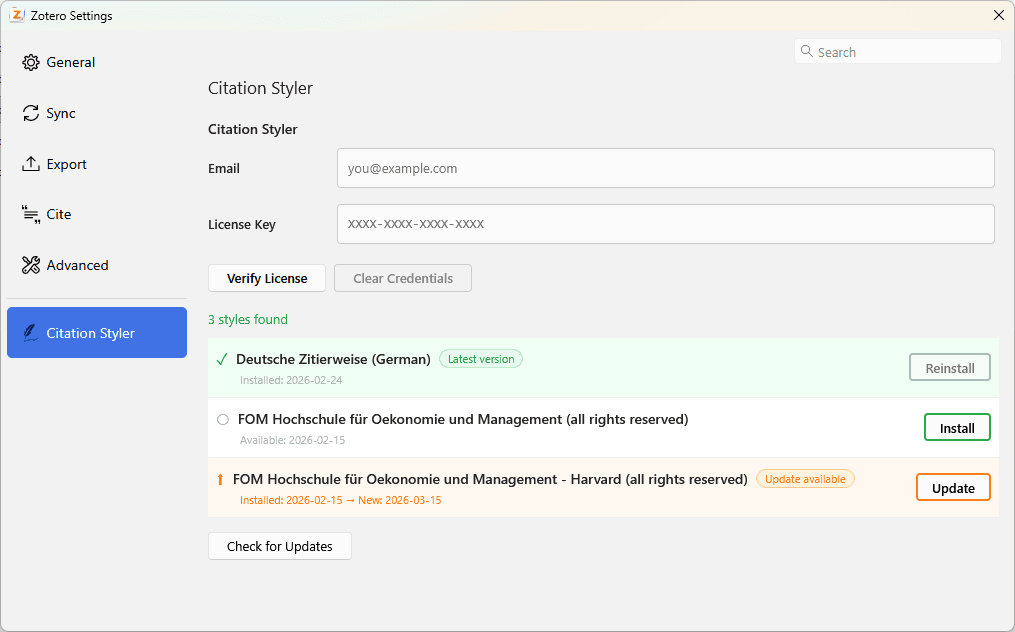Image resolution: width=1015 pixels, height=632 pixels.
Task: Click the green checkmark beside Deutsche Zitierweise
Action: click(x=223, y=359)
